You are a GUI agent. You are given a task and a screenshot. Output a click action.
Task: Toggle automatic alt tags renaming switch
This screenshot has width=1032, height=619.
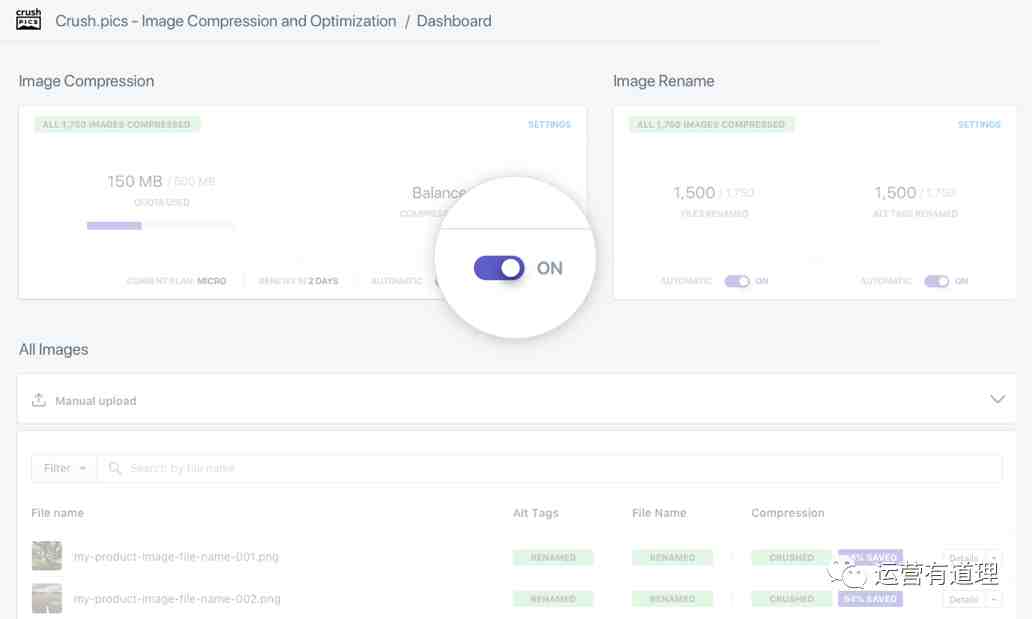(x=936, y=281)
